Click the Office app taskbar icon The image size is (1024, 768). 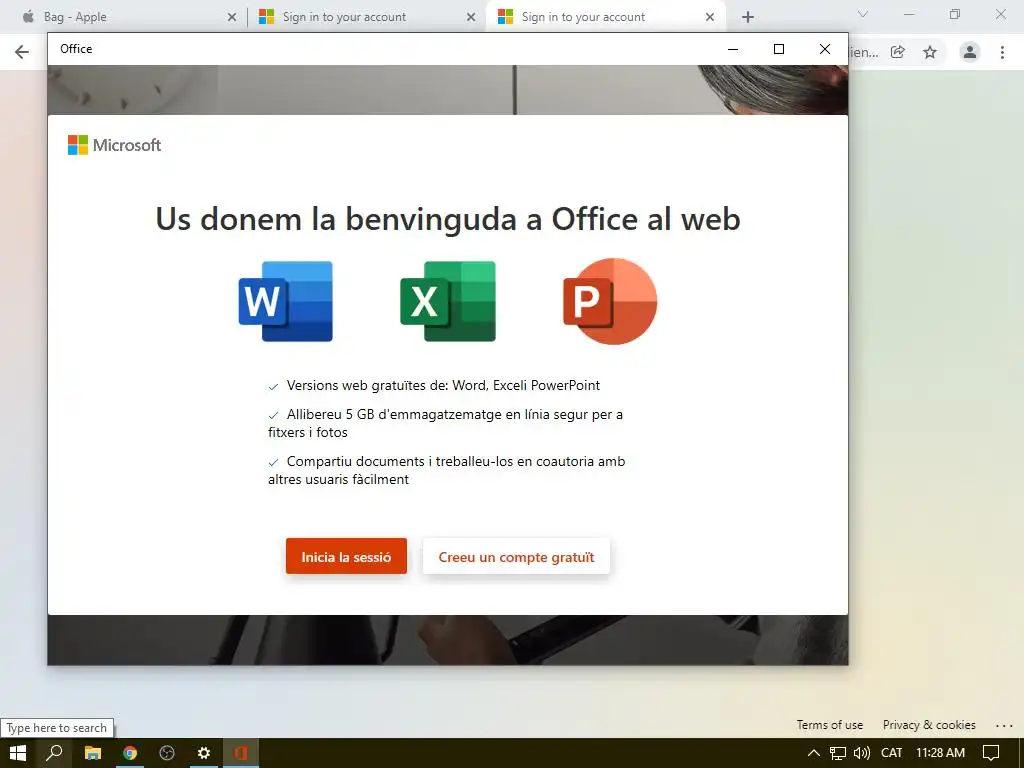pyautogui.click(x=241, y=753)
